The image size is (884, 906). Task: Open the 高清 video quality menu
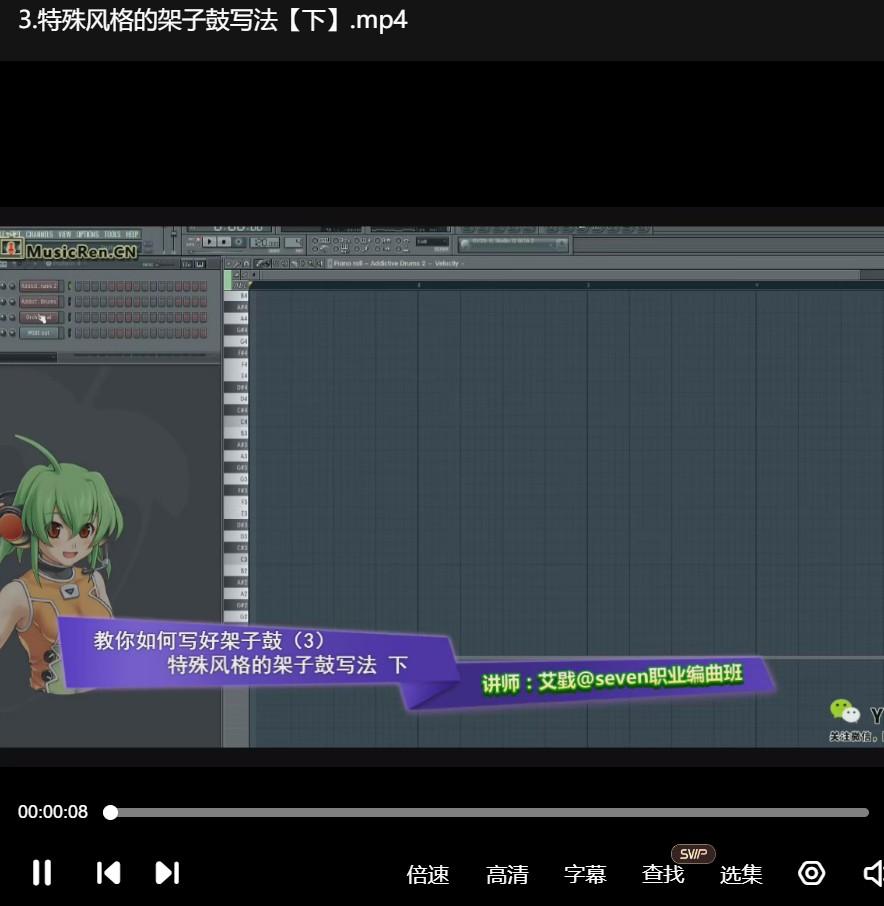(507, 874)
